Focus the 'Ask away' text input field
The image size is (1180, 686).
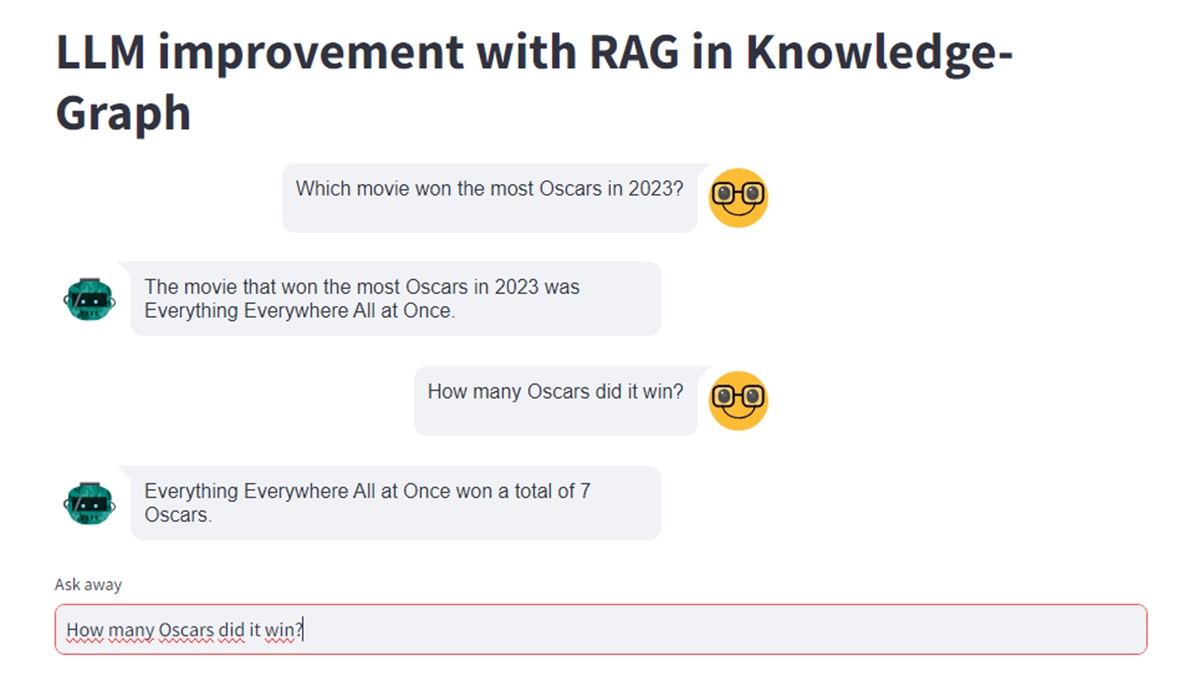[x=601, y=629]
